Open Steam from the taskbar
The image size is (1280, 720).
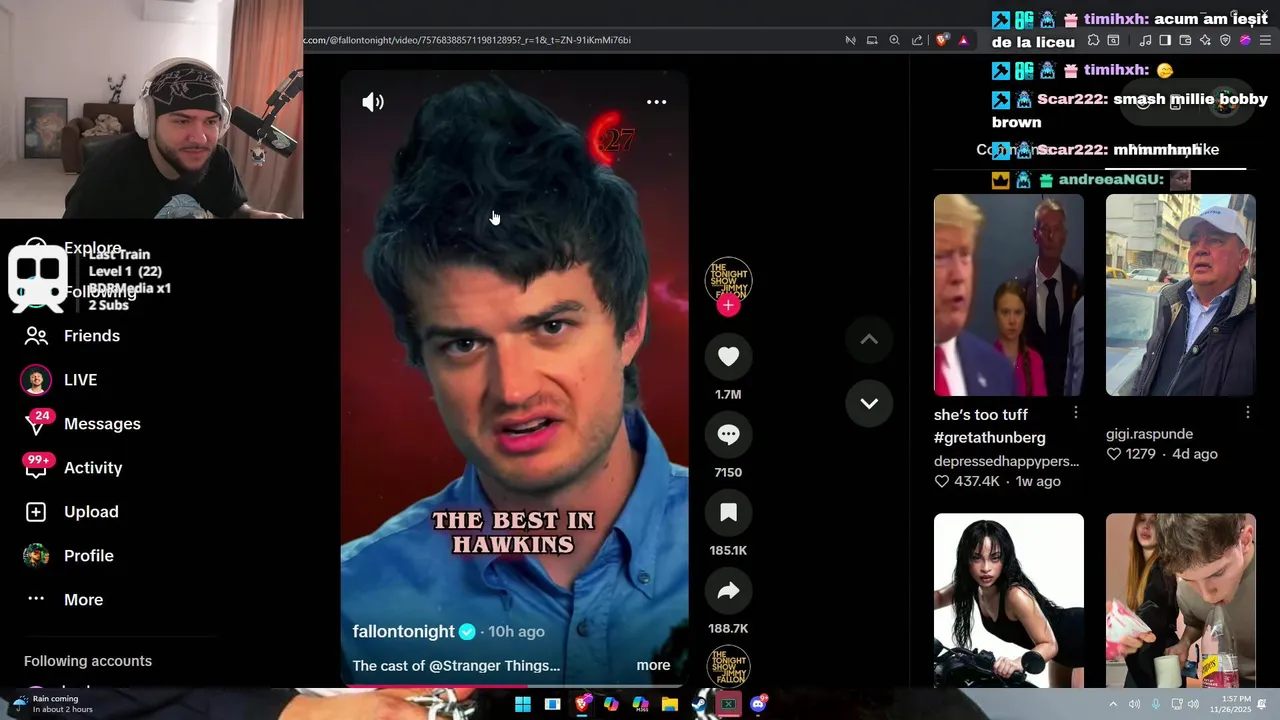[x=699, y=704]
